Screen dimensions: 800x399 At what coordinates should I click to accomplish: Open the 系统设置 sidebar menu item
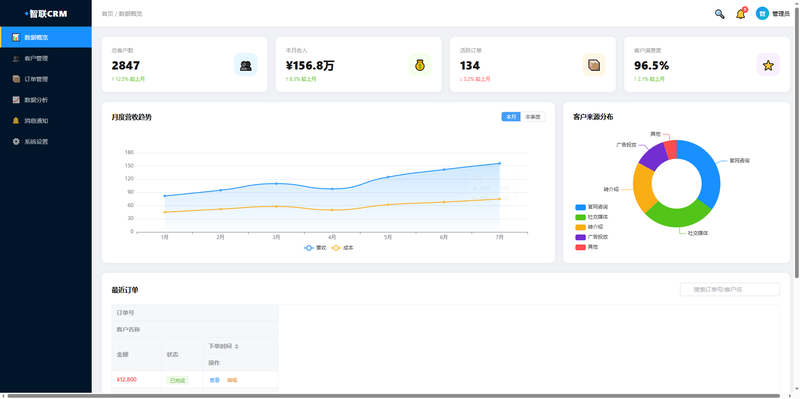[x=46, y=141]
